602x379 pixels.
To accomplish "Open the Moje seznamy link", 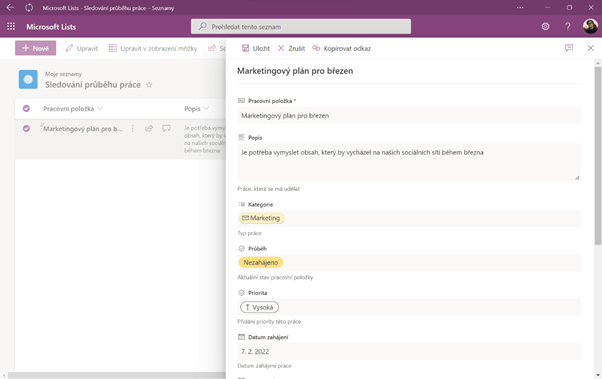I will coord(63,74).
